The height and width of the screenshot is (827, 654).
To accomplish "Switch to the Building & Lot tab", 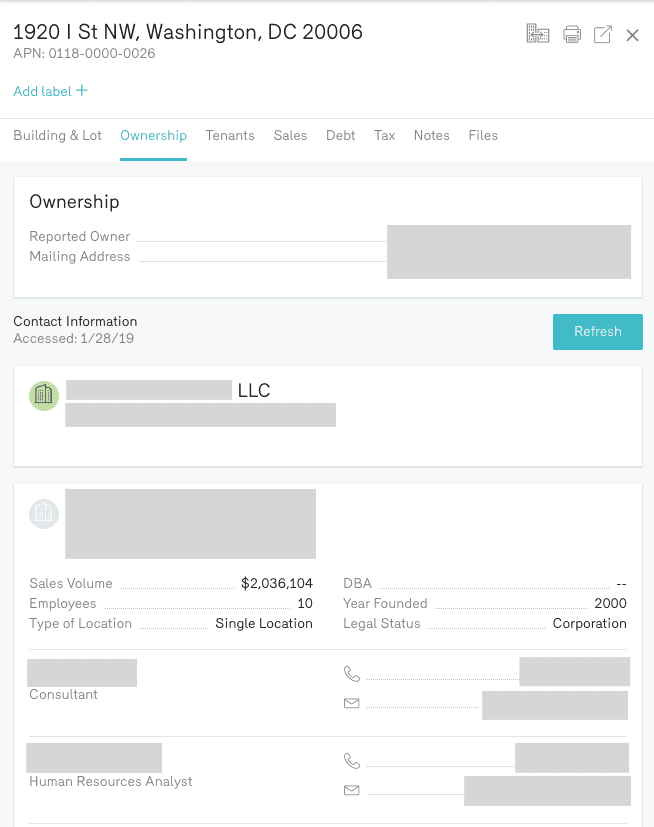I will [x=57, y=135].
